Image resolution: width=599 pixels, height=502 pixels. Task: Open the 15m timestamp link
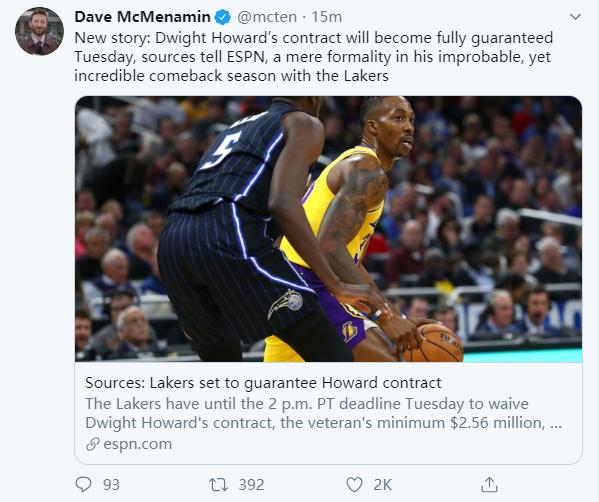click(x=326, y=17)
